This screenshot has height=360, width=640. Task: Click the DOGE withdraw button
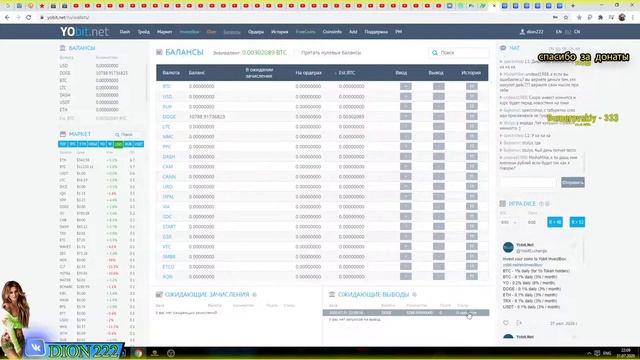[x=439, y=116]
